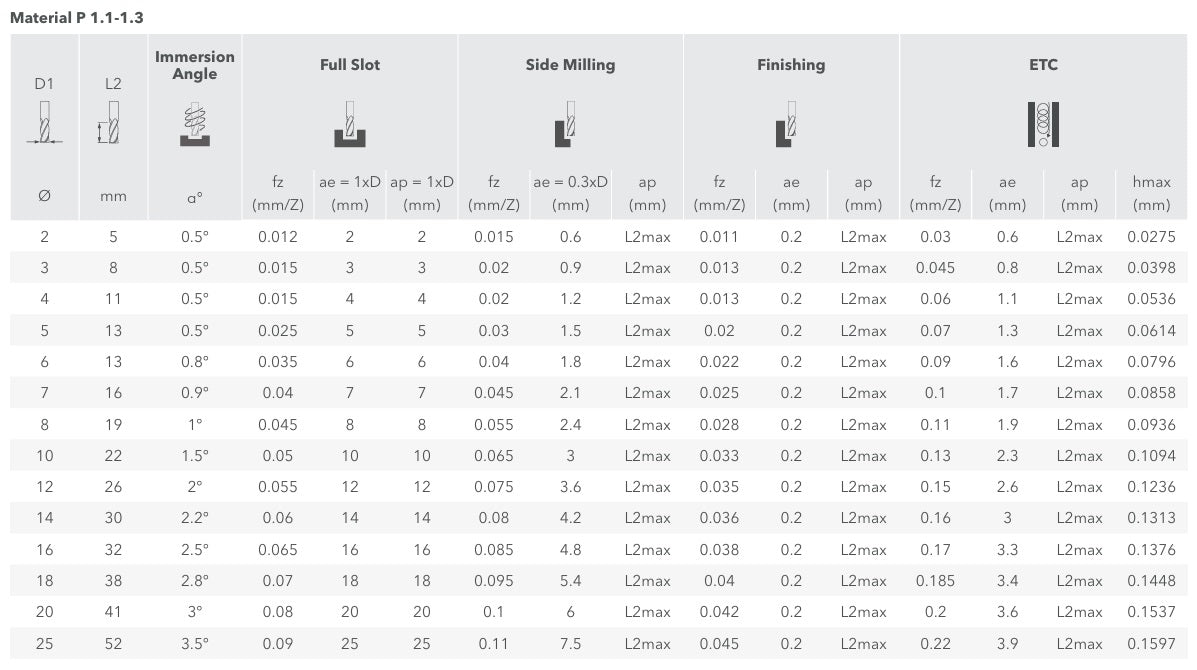This screenshot has height=670, width=1197.
Task: Click the Finishing operation icon
Action: coord(786,124)
